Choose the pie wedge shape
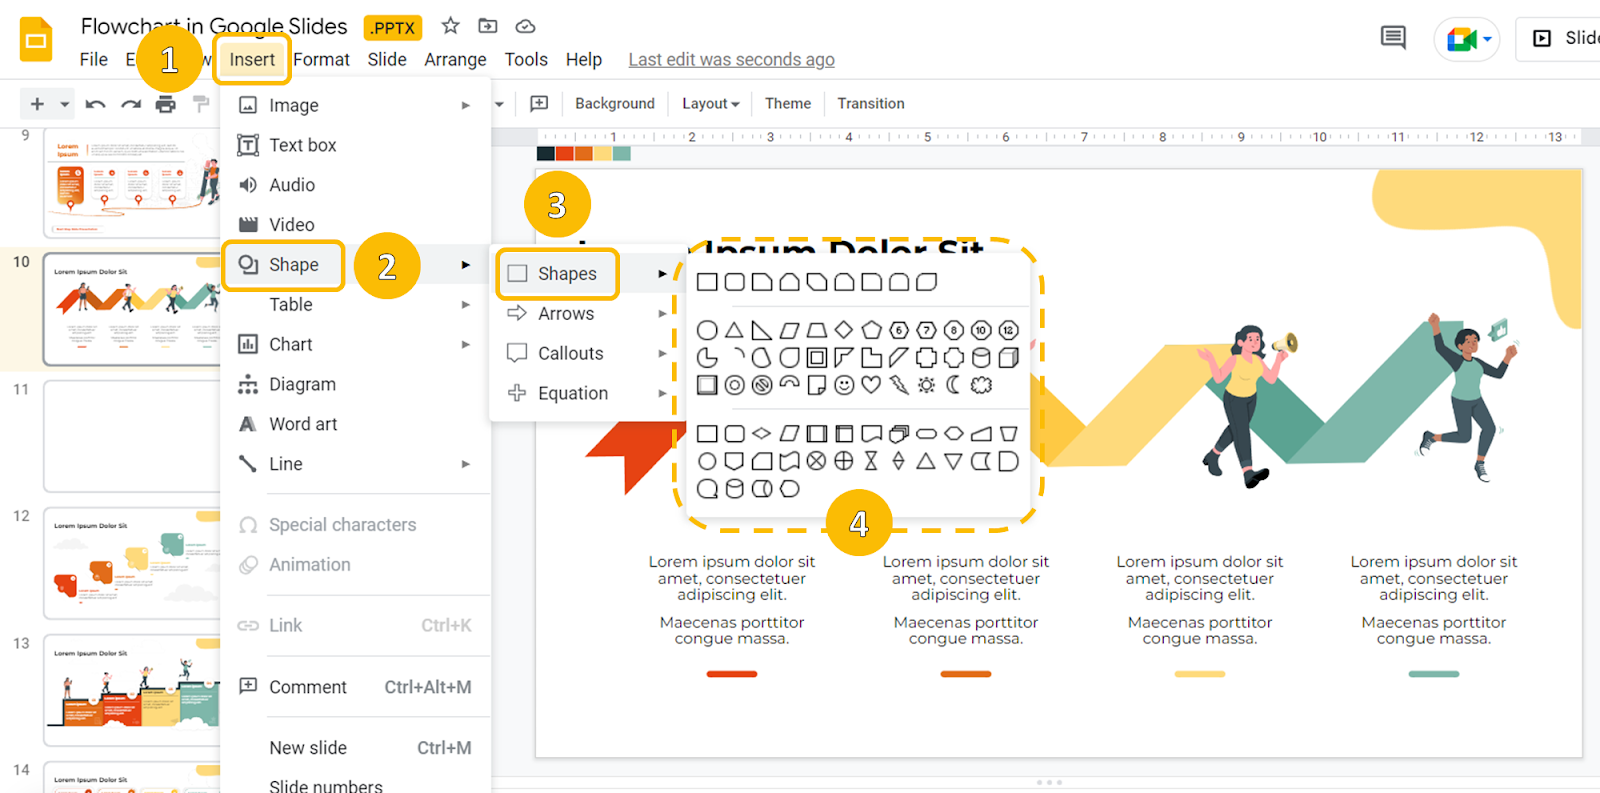Image resolution: width=1600 pixels, height=793 pixels. pos(707,357)
